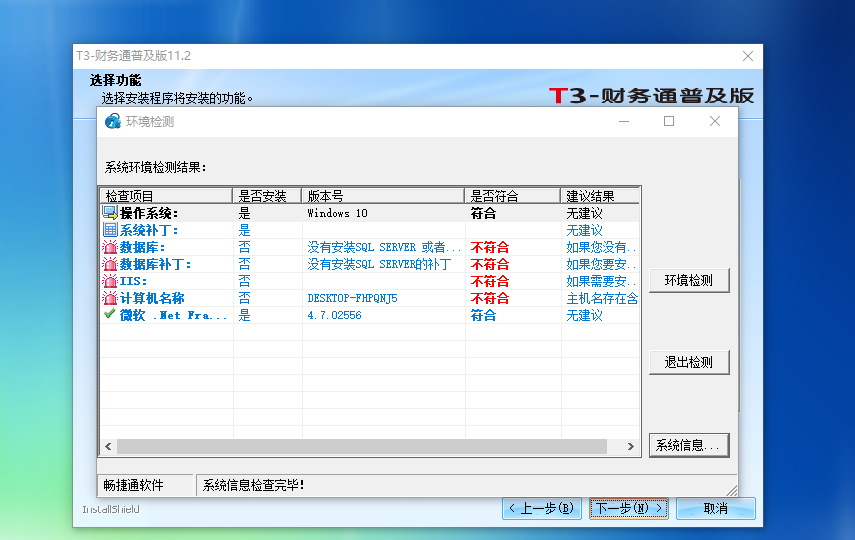Click the window resize grip corner
This screenshot has height=540, width=855.
(x=732, y=491)
